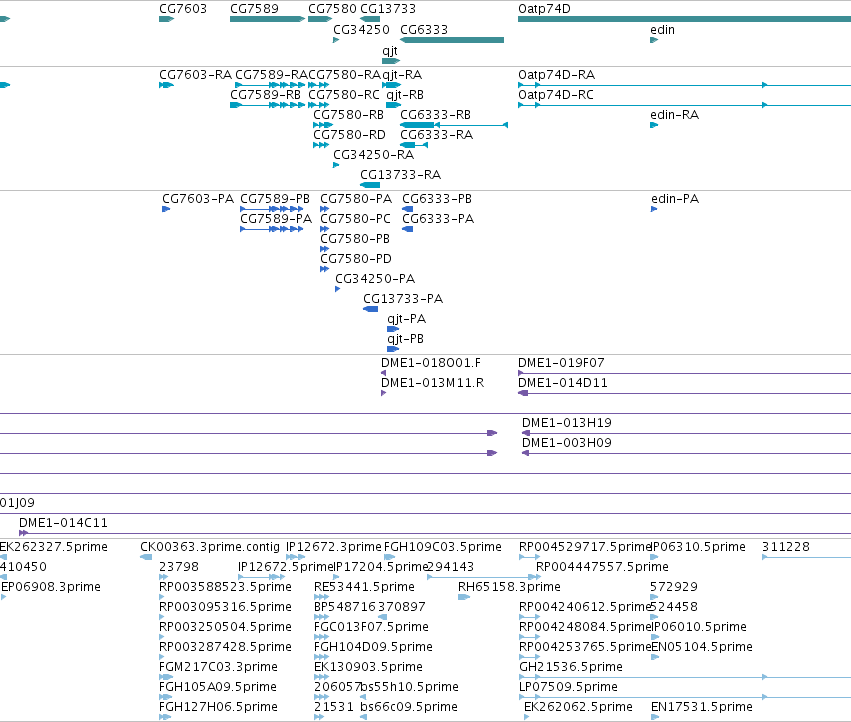Image resolution: width=851 pixels, height=722 pixels.
Task: Select EST FGM217C03.3prime label
Action: [x=218, y=667]
